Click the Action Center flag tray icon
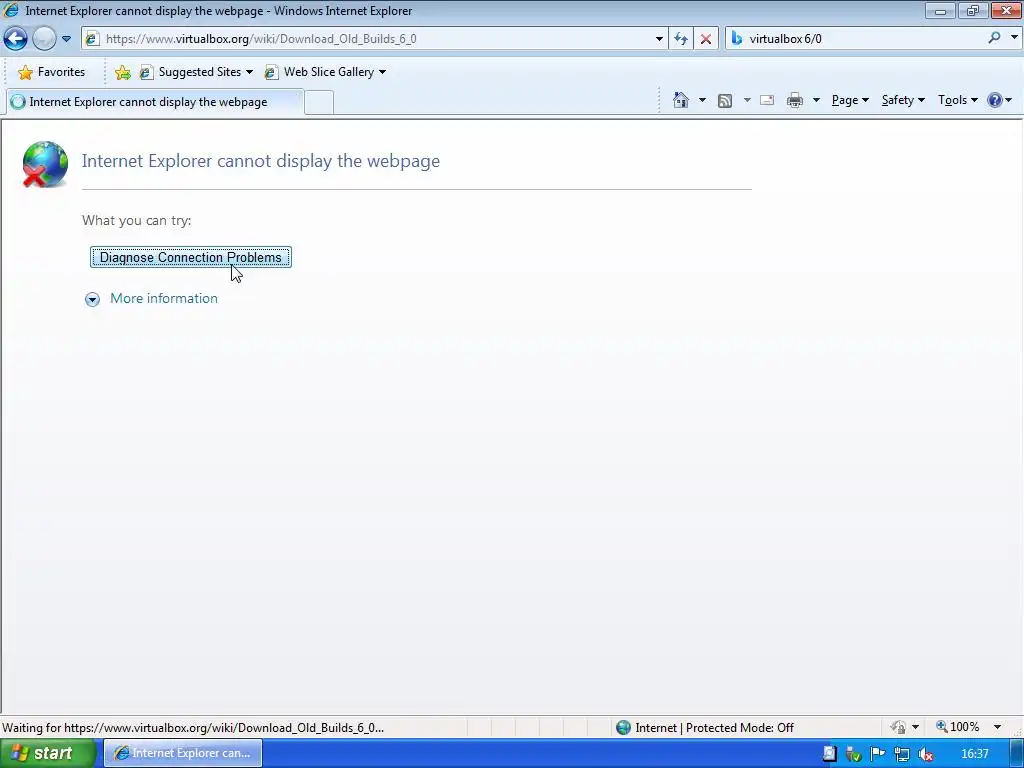The image size is (1024, 768). coord(877,754)
